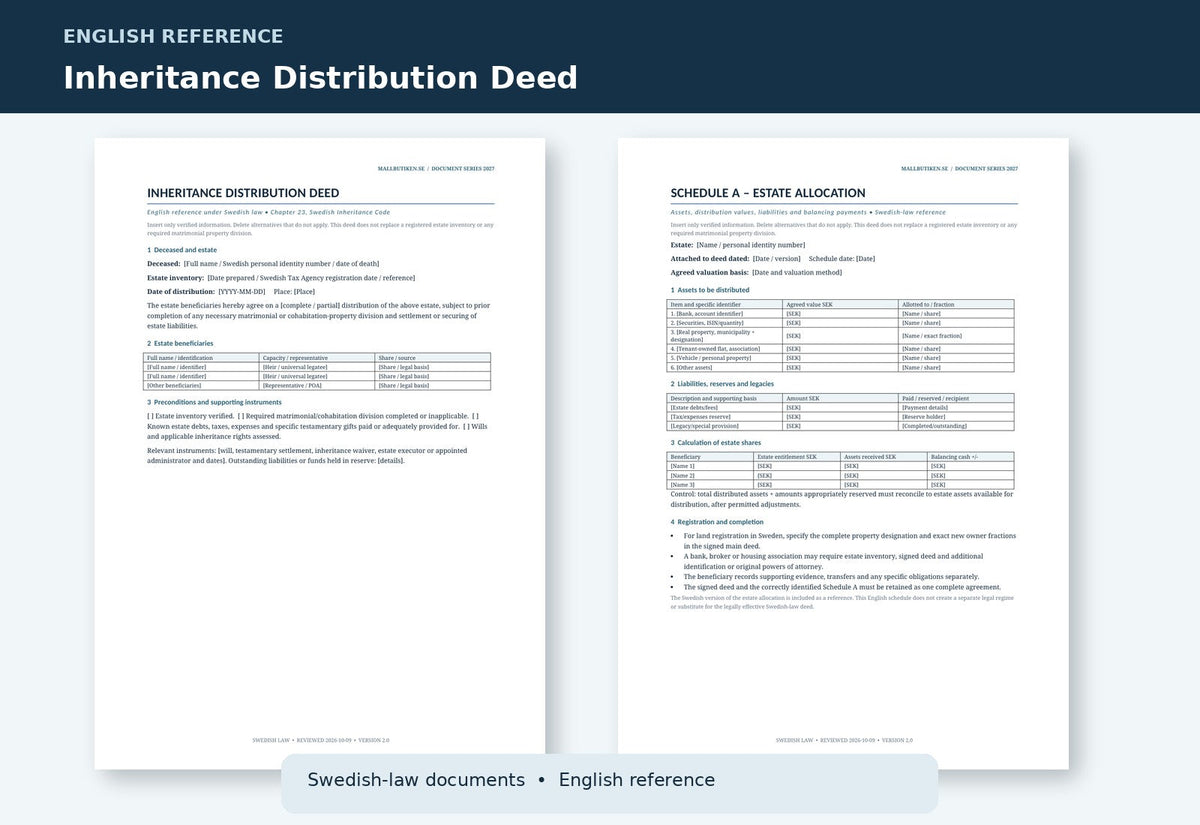
Task: Click the 'Agreed valuation basis:' label
Action: coord(709,272)
